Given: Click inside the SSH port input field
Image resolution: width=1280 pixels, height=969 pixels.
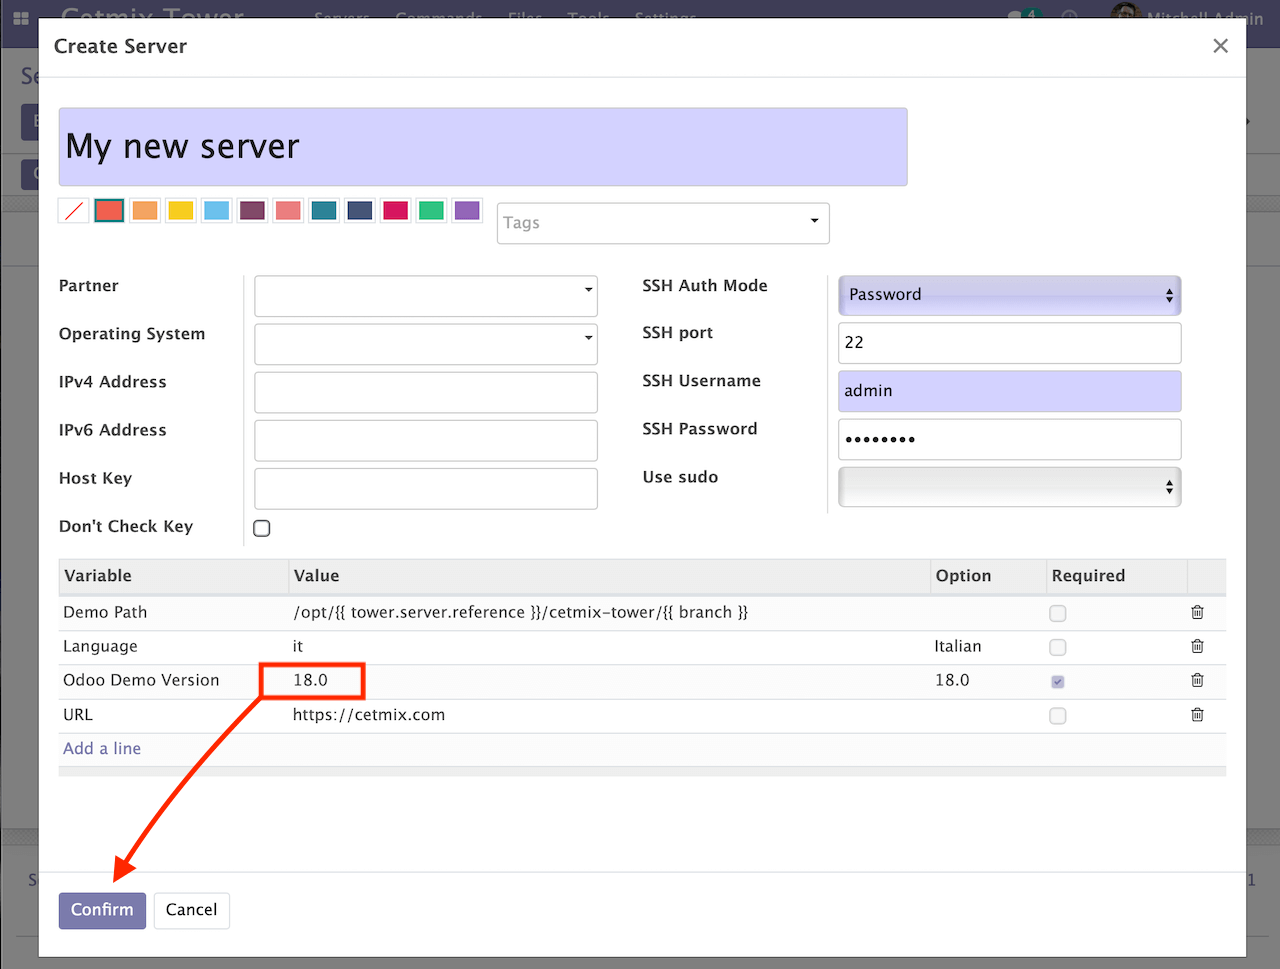Looking at the screenshot, I should [x=1009, y=343].
